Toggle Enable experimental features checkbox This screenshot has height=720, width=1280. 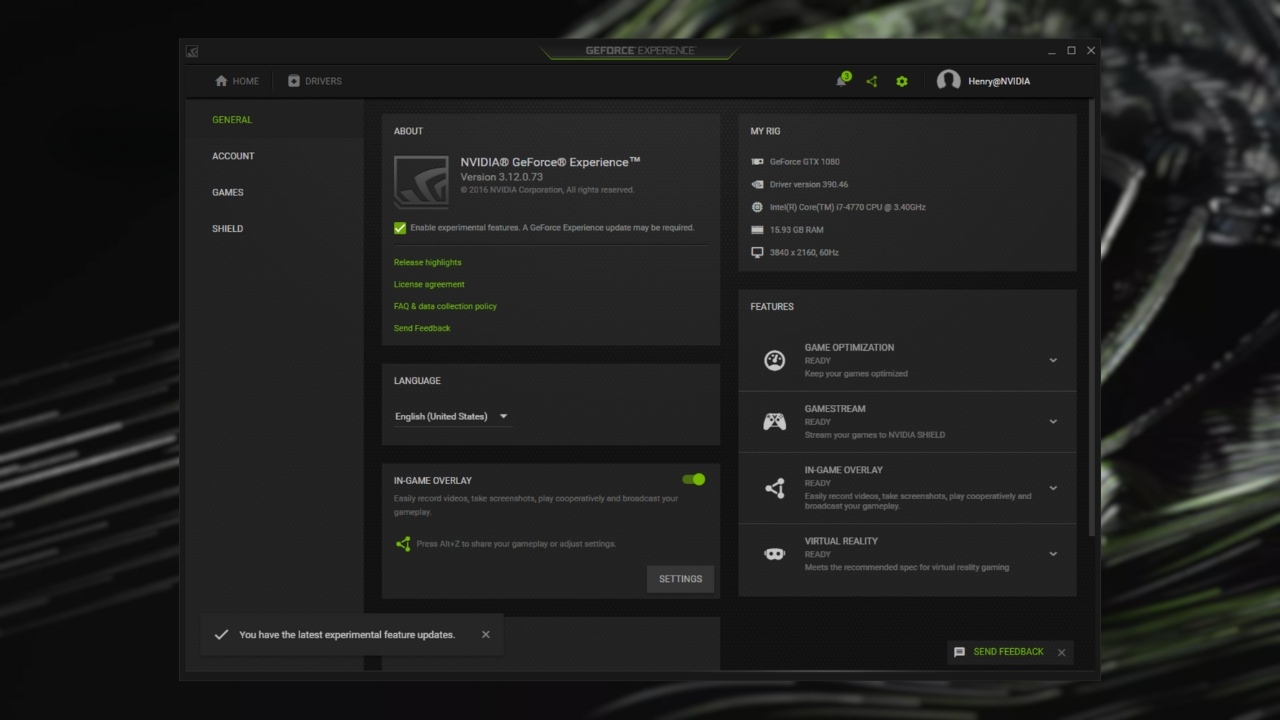(400, 228)
